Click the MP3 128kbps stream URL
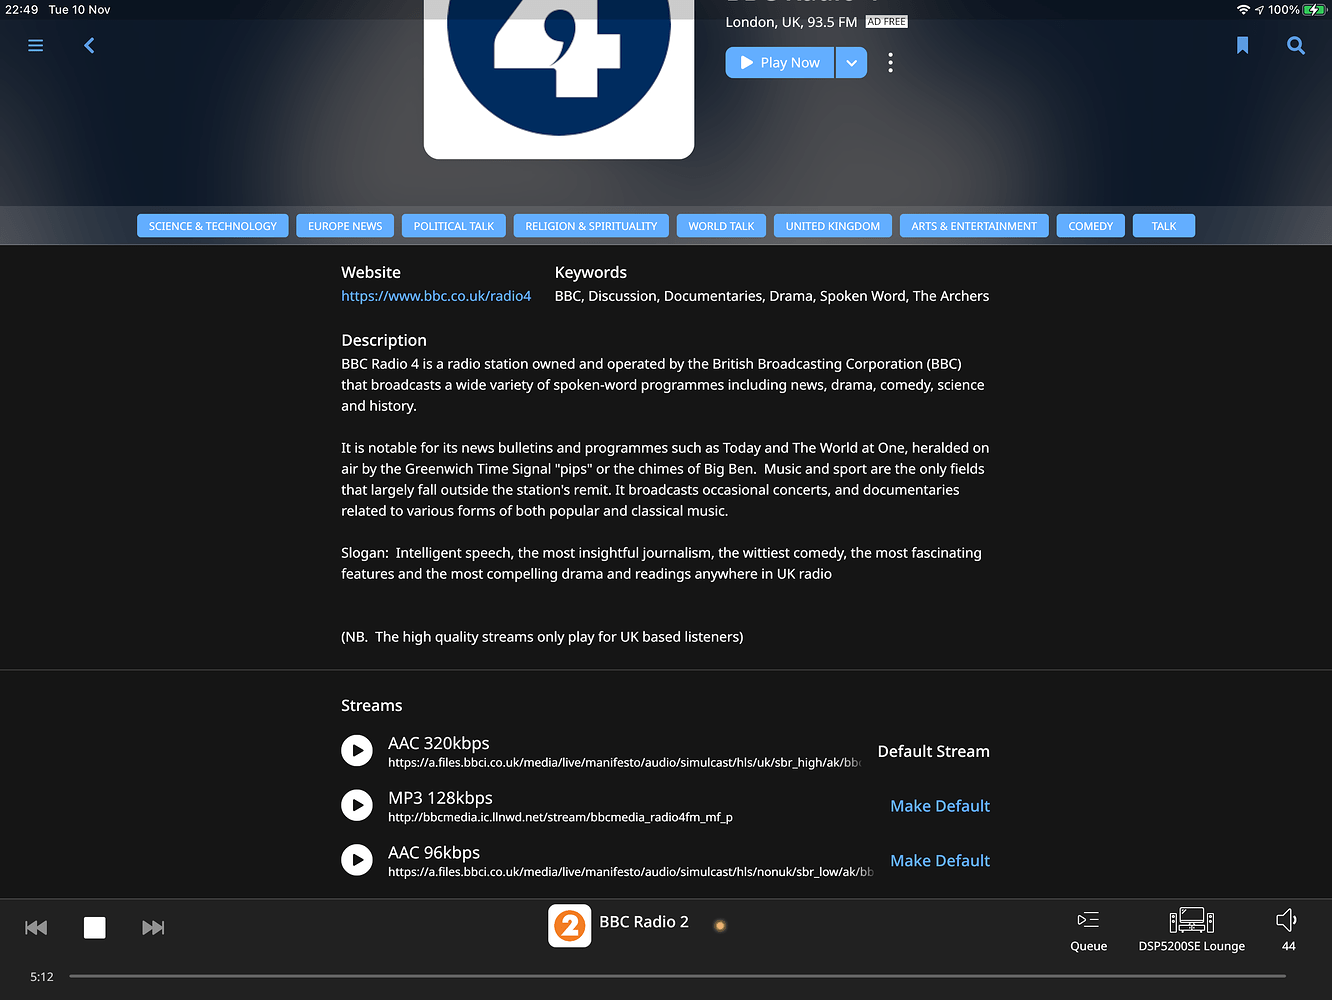The image size is (1332, 1000). [560, 817]
